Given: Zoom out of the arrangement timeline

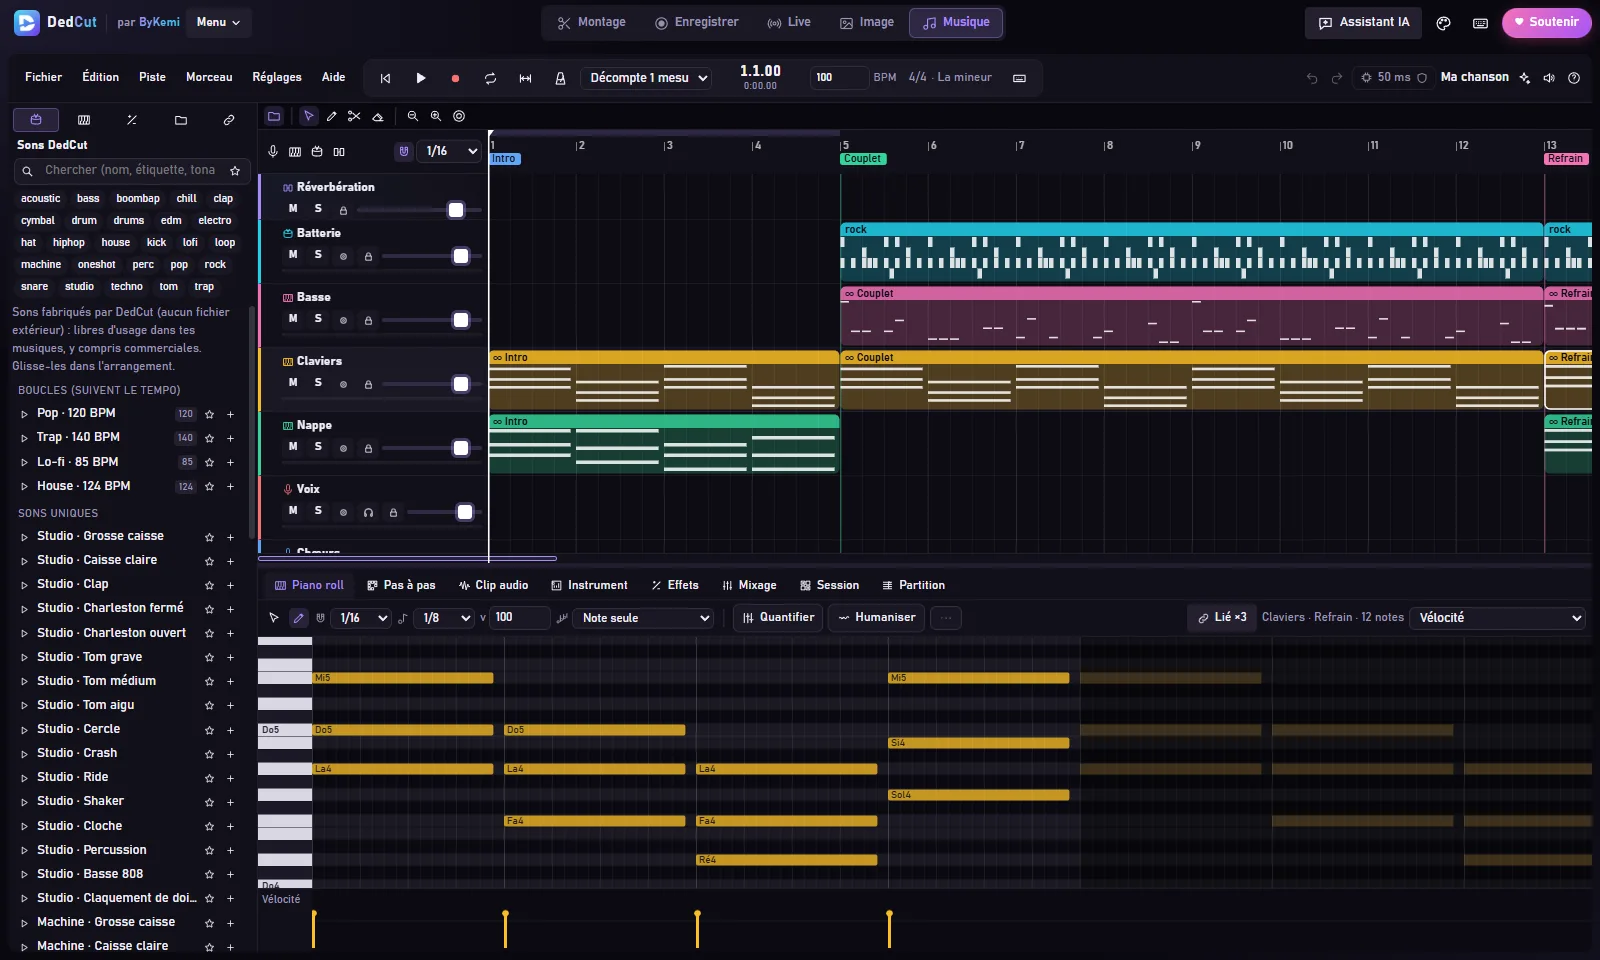Looking at the screenshot, I should pos(412,116).
